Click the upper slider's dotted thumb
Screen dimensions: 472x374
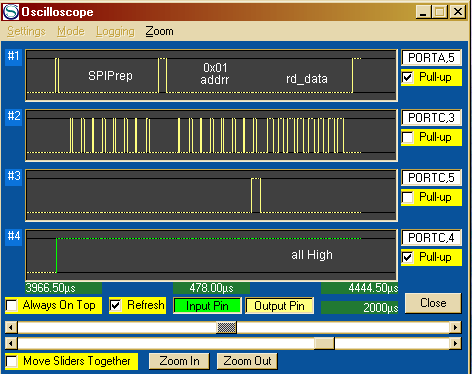[227, 327]
